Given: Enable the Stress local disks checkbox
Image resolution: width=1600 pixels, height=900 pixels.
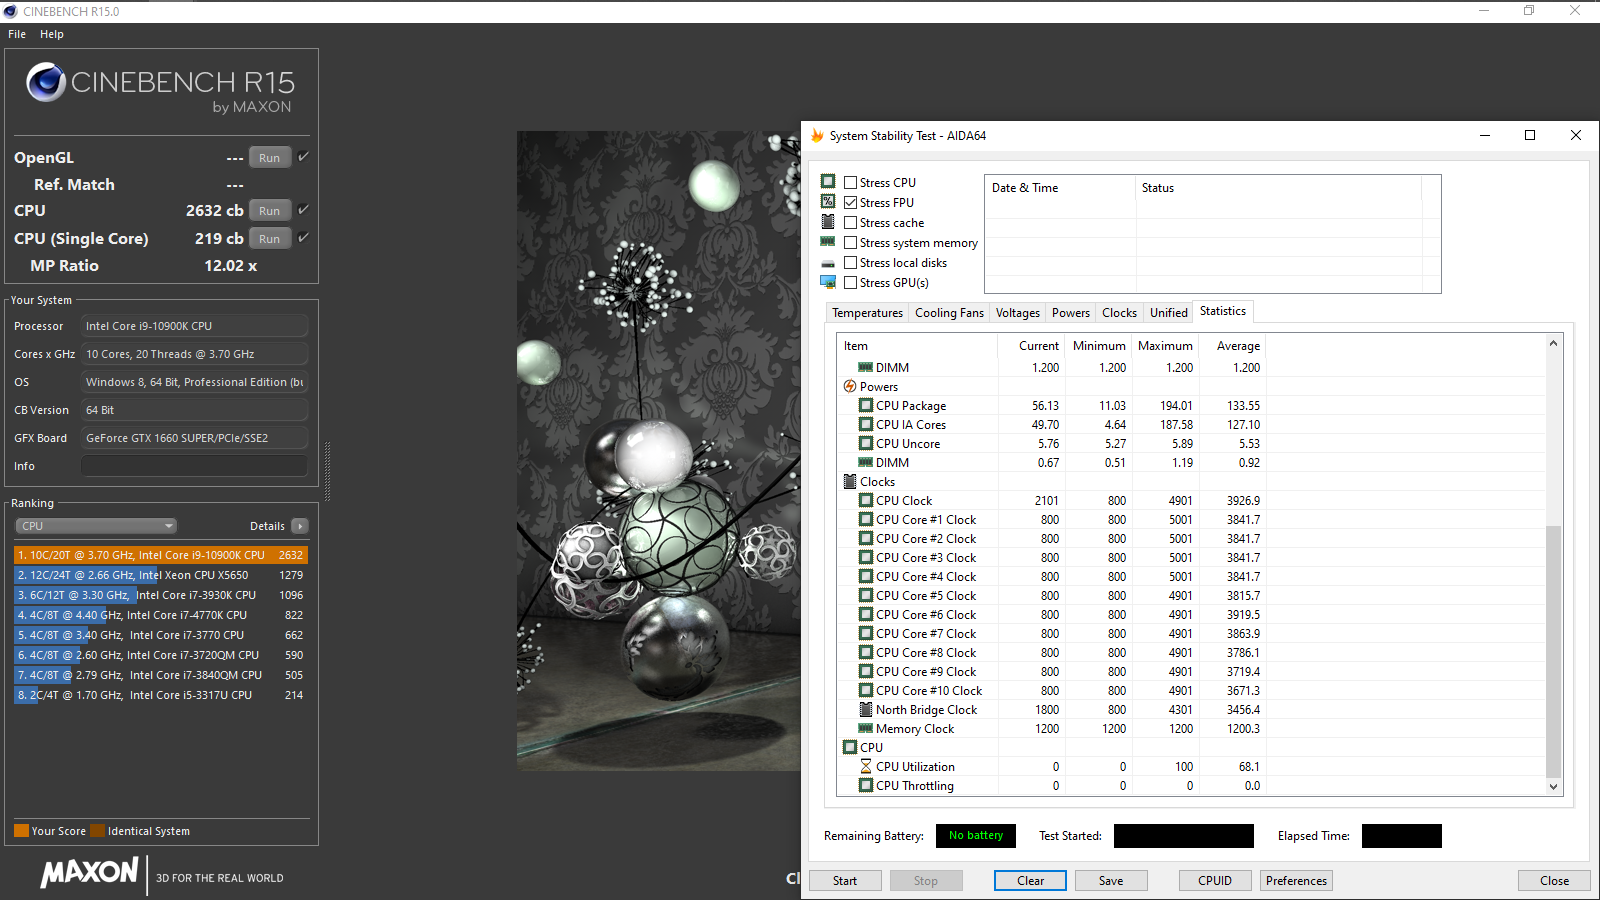Looking at the screenshot, I should 850,262.
